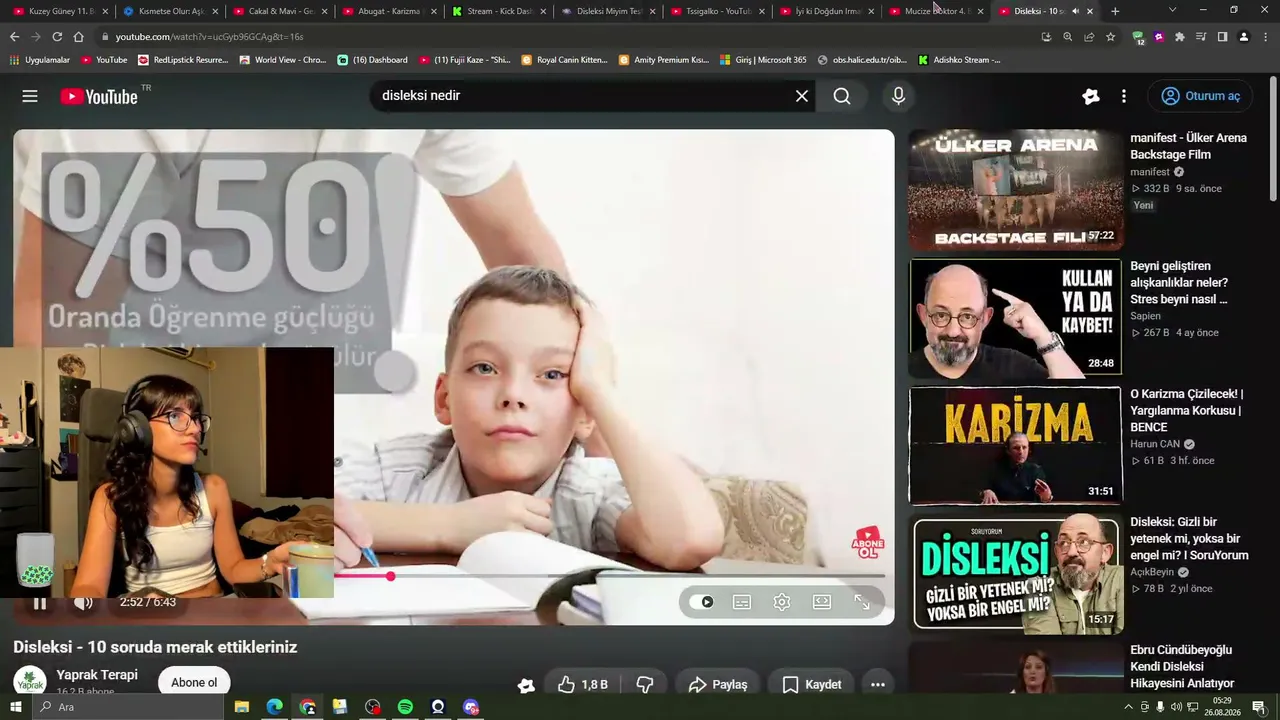Mute the active Disleksi tab audio icon
The width and height of the screenshot is (1280, 720).
pos(1075,11)
